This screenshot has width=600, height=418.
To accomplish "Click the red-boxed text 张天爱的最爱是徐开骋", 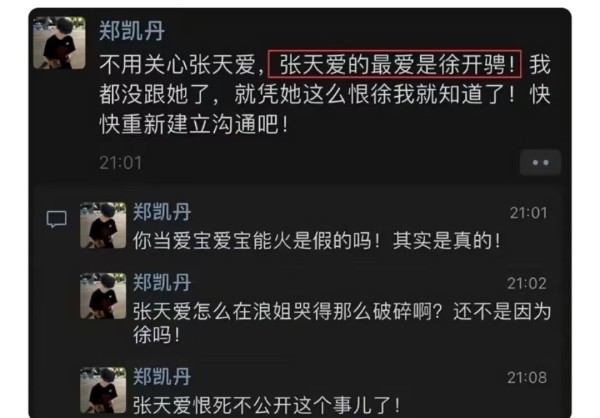I will tap(395, 64).
